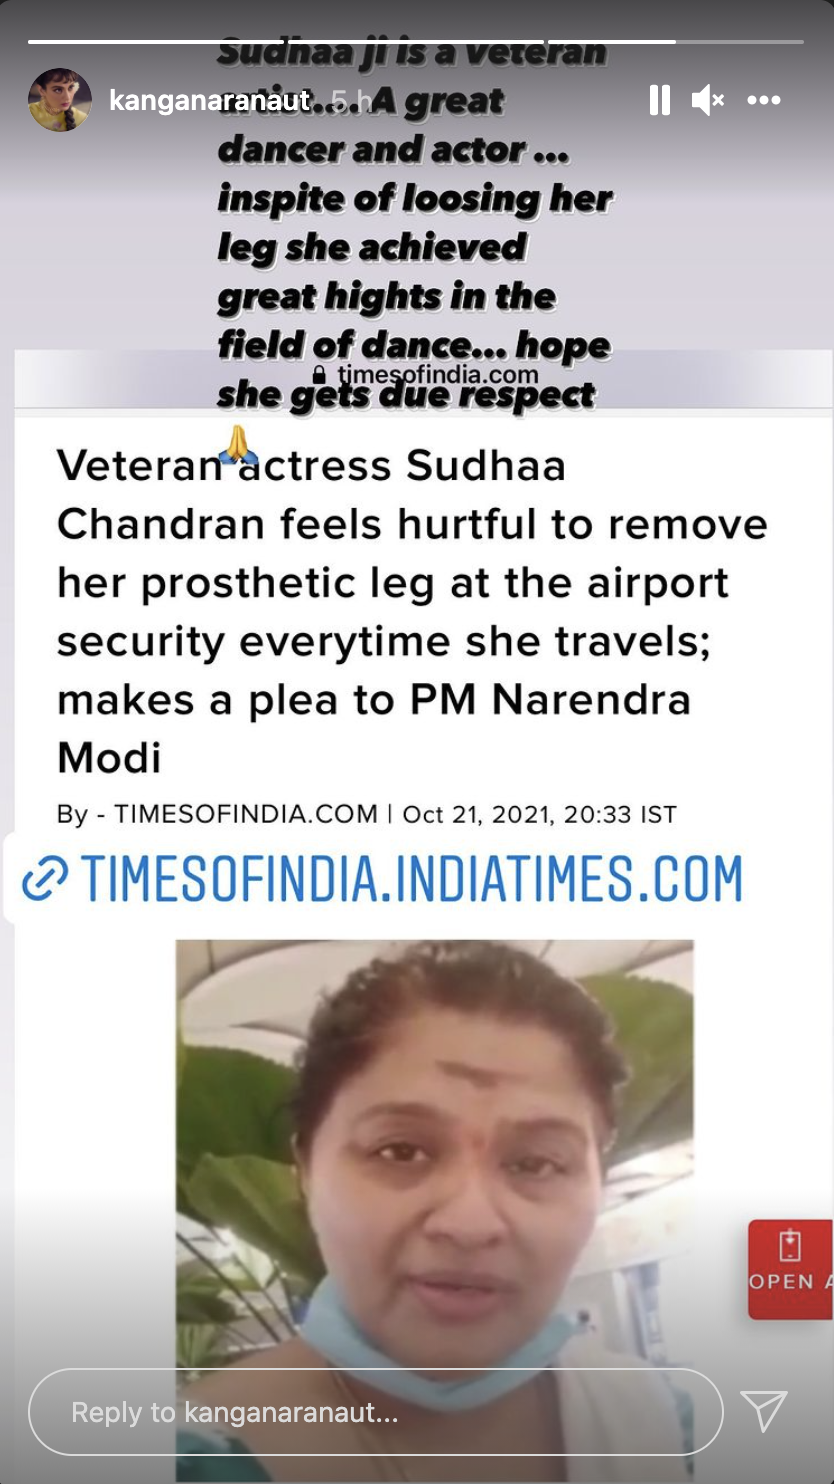This screenshot has width=834, height=1484.
Task: Unmute the story sound via the speaker icon
Action: click(708, 100)
